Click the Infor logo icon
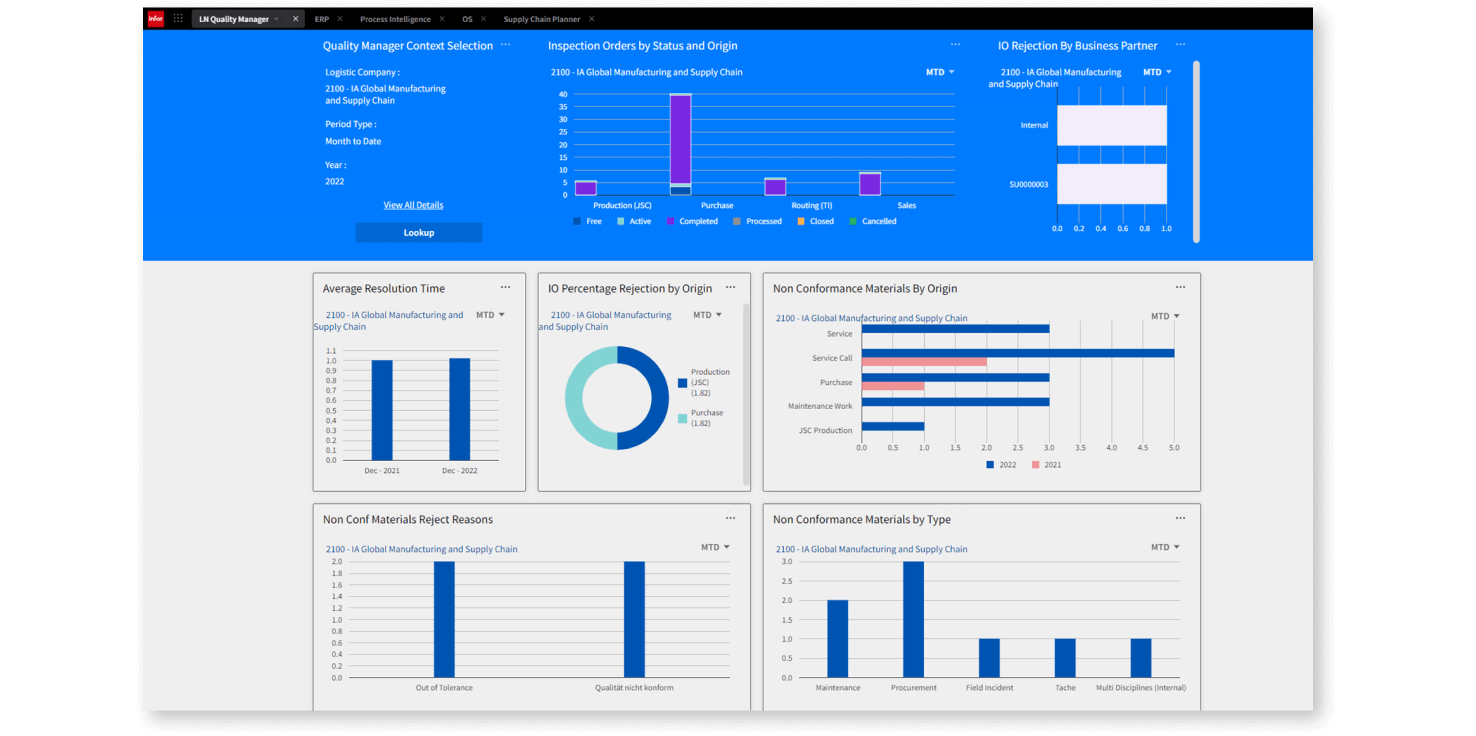The image size is (1476, 736). (x=155, y=17)
